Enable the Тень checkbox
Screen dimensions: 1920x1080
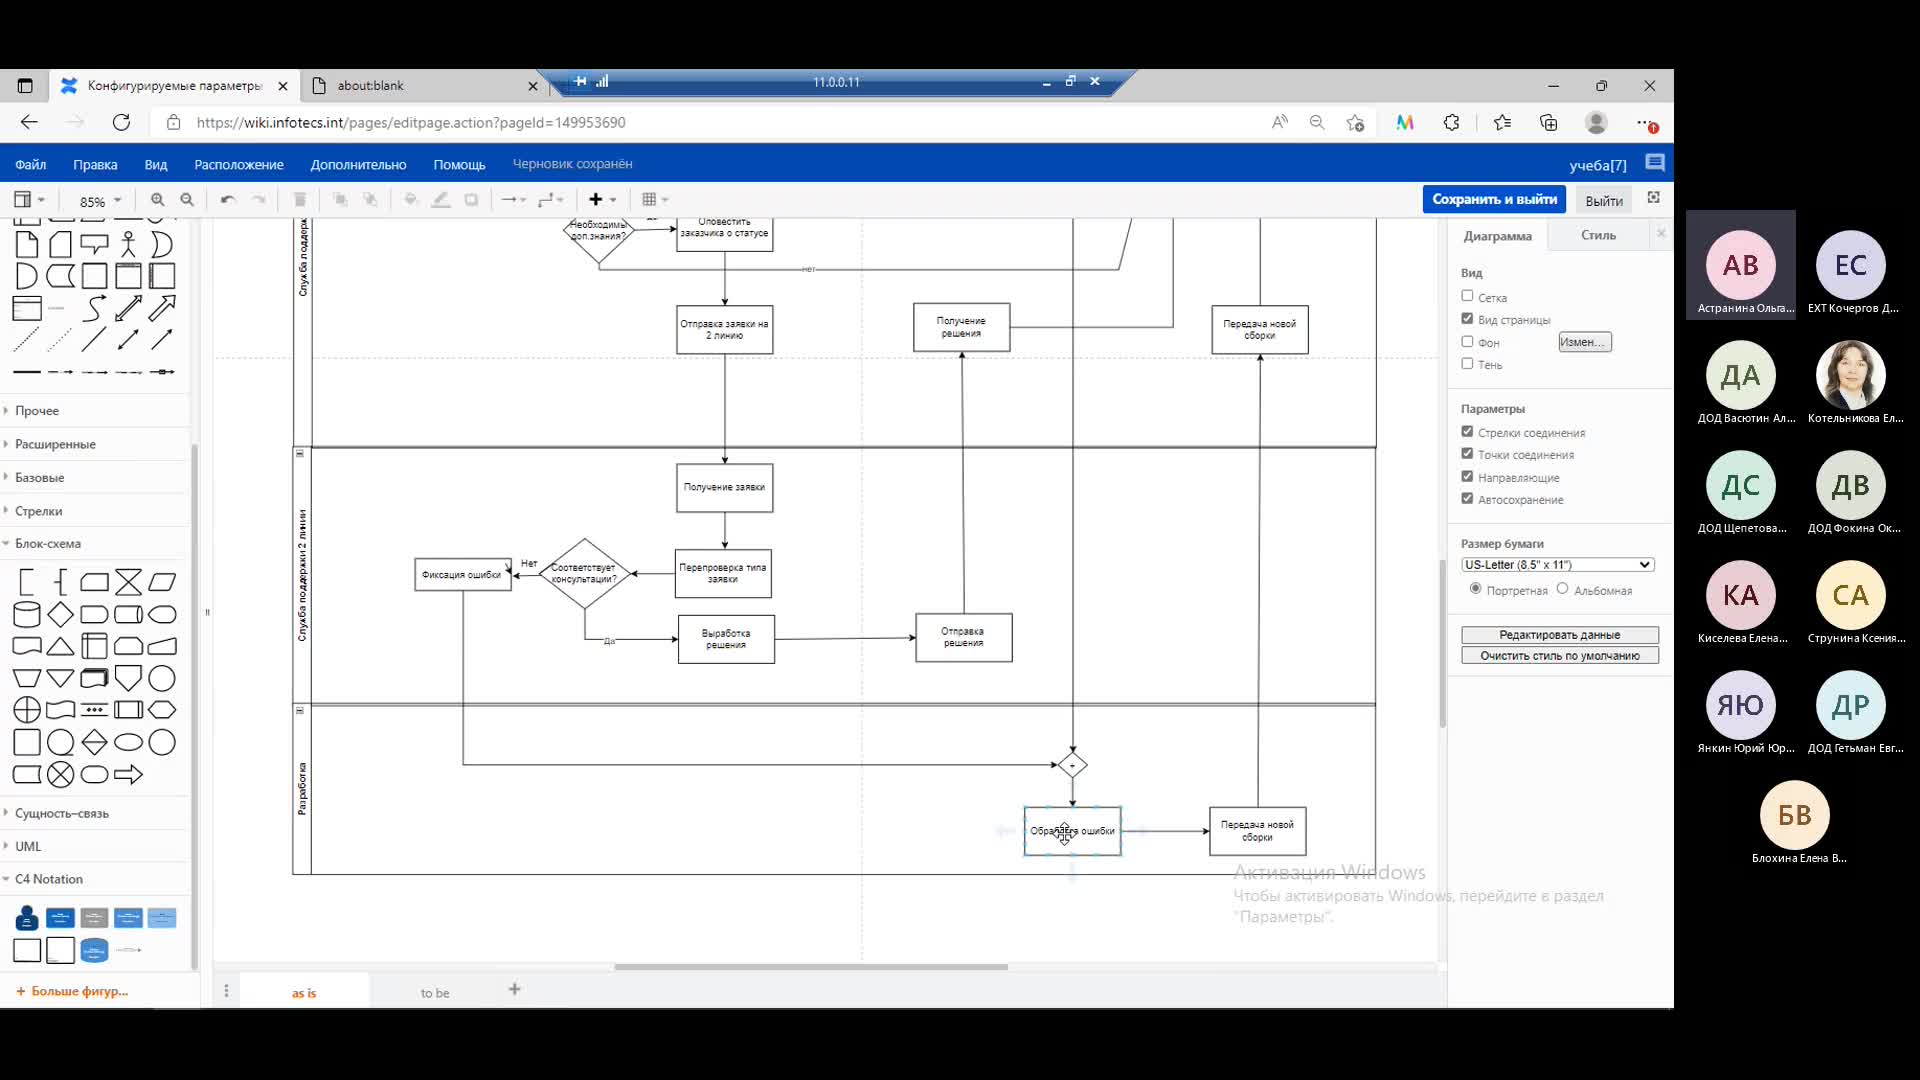pyautogui.click(x=1467, y=364)
